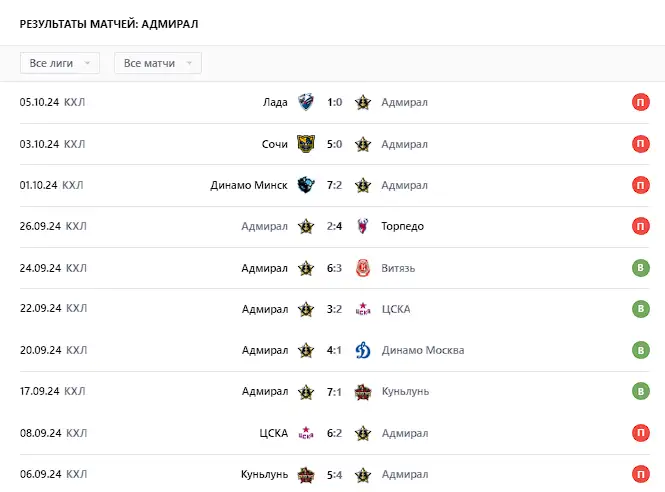
Task: Click the Витязь team logo
Action: point(363,268)
